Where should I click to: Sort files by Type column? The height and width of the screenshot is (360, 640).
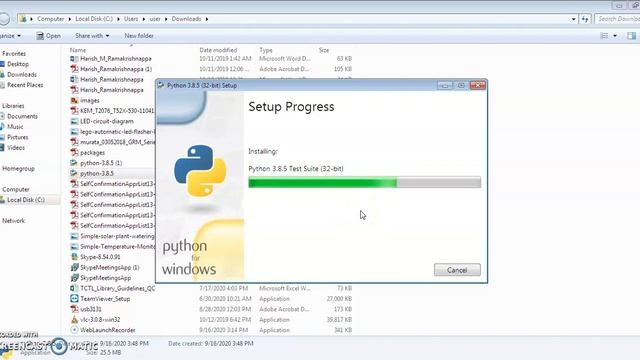click(266, 50)
